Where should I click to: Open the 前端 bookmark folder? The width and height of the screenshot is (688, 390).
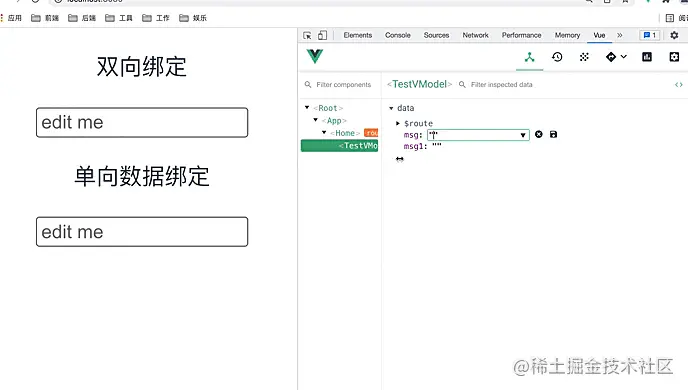pos(45,18)
